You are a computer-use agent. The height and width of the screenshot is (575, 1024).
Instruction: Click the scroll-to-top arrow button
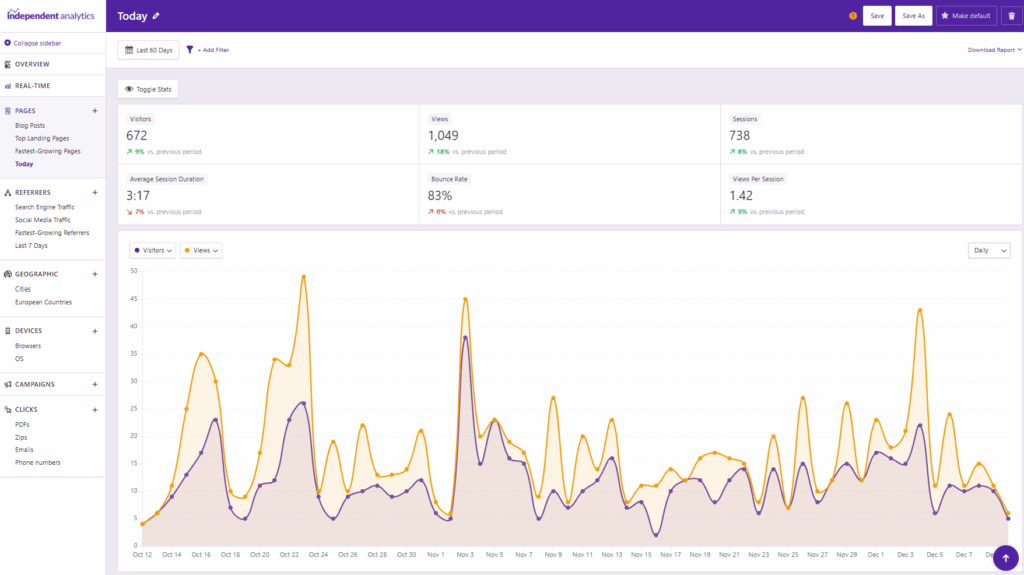pos(1005,558)
